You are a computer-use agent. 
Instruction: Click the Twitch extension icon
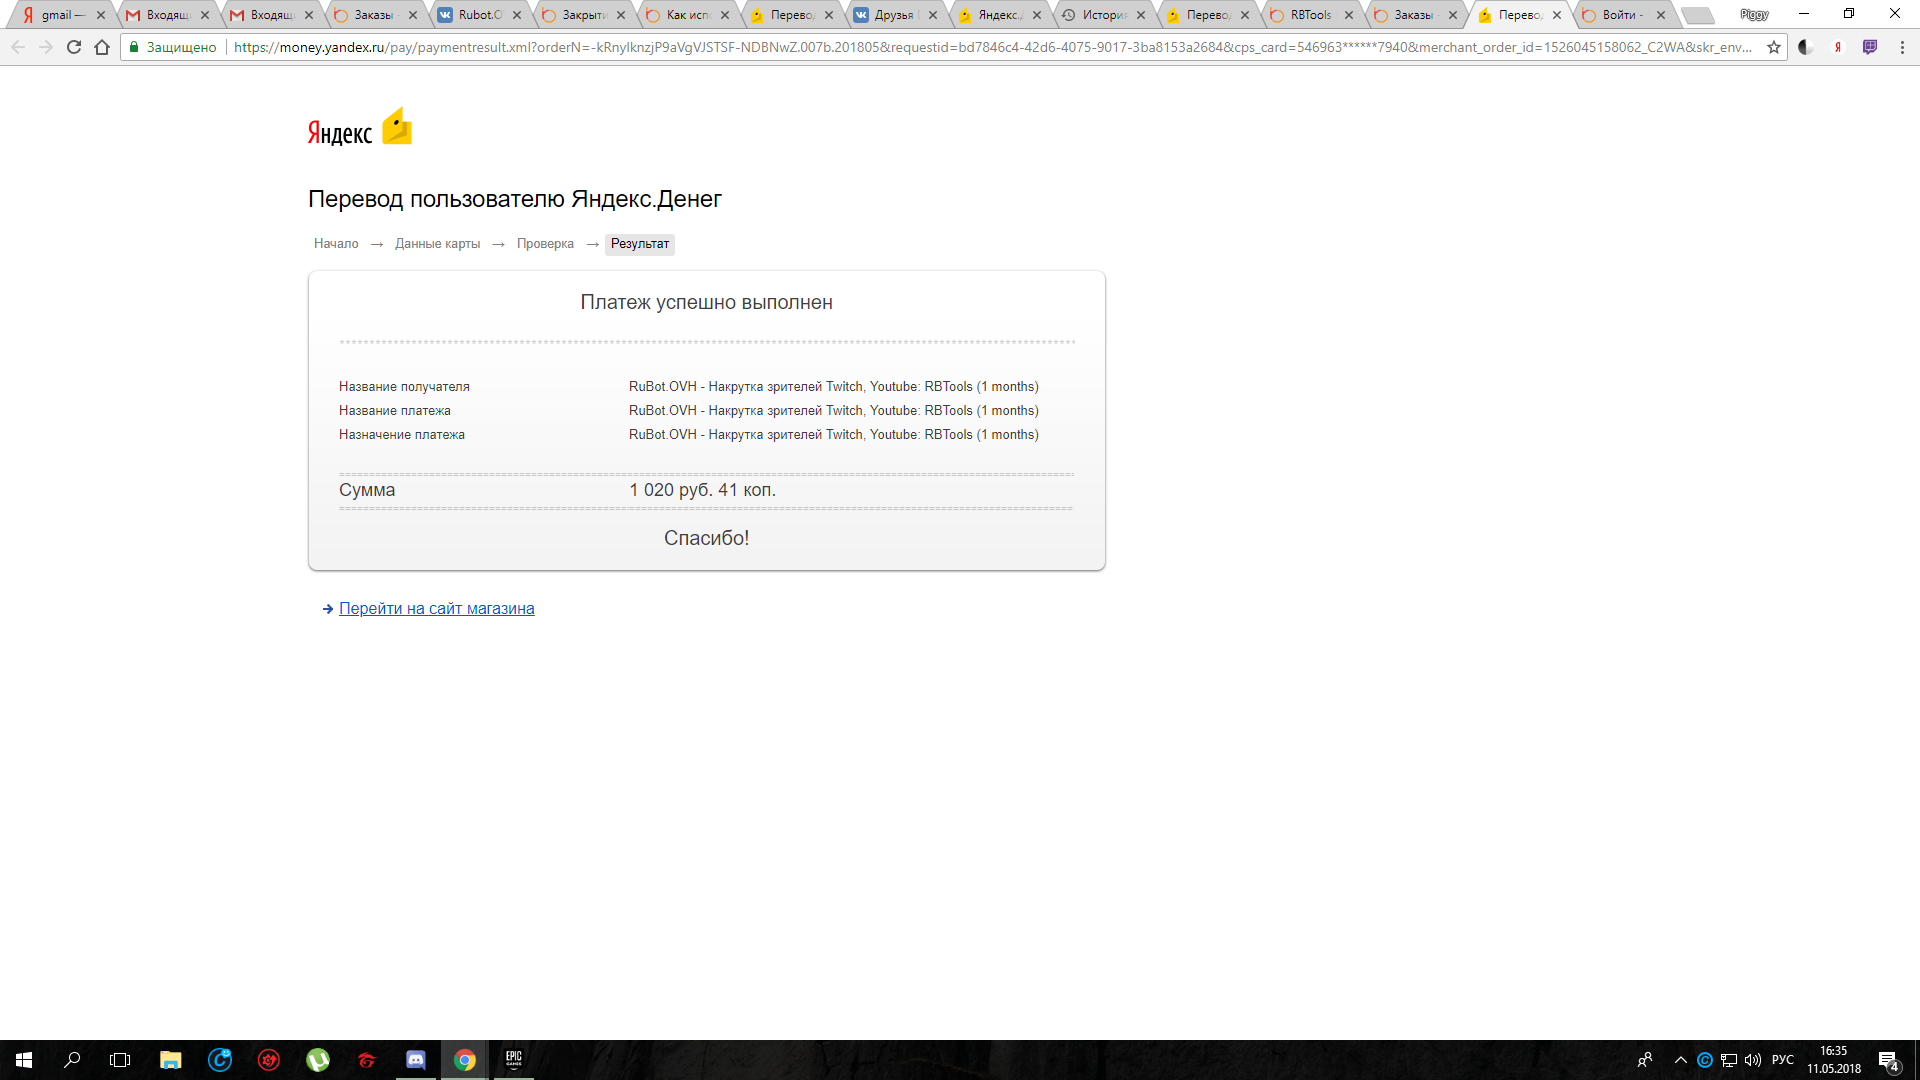point(1870,47)
